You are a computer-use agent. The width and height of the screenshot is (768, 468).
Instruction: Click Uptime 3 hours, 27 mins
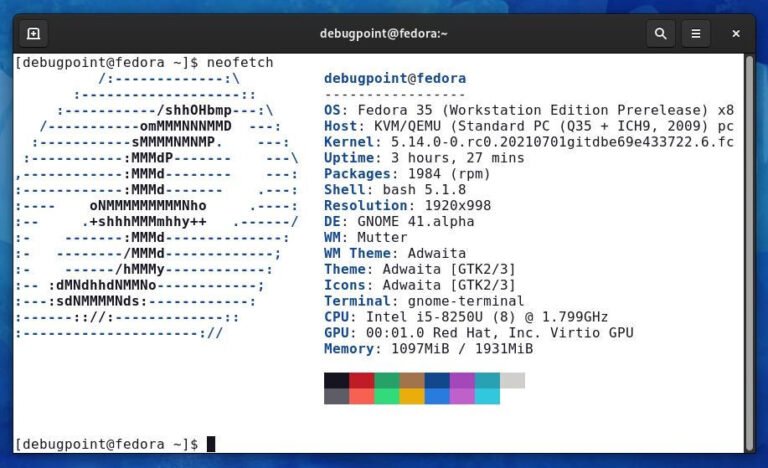(x=424, y=158)
